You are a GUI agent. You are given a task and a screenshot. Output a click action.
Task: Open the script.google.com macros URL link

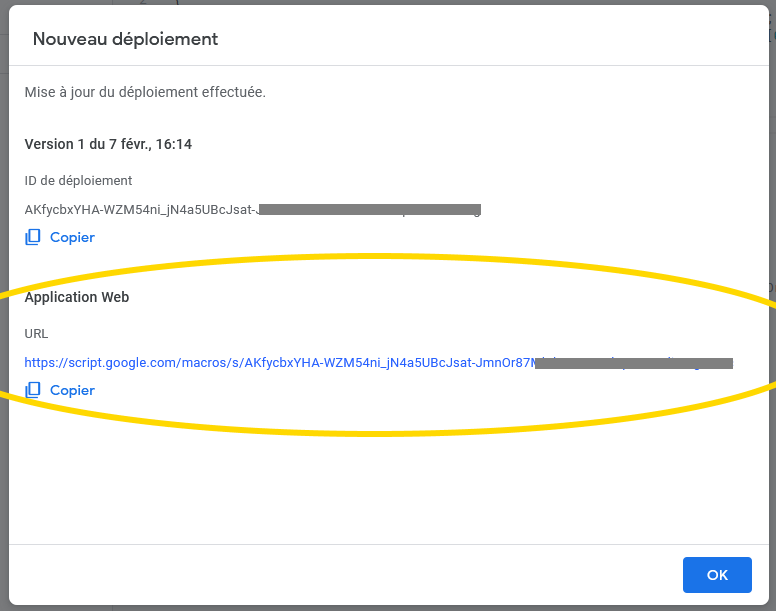coord(280,362)
